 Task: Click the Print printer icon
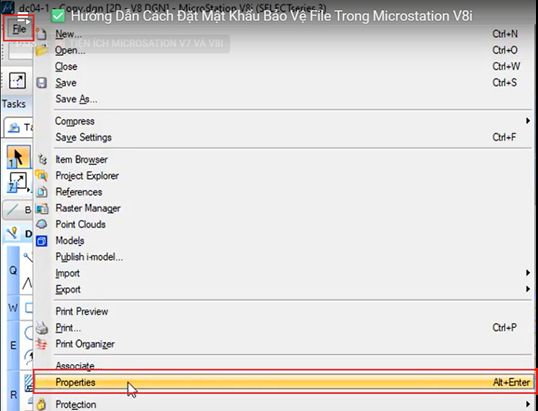click(42, 328)
